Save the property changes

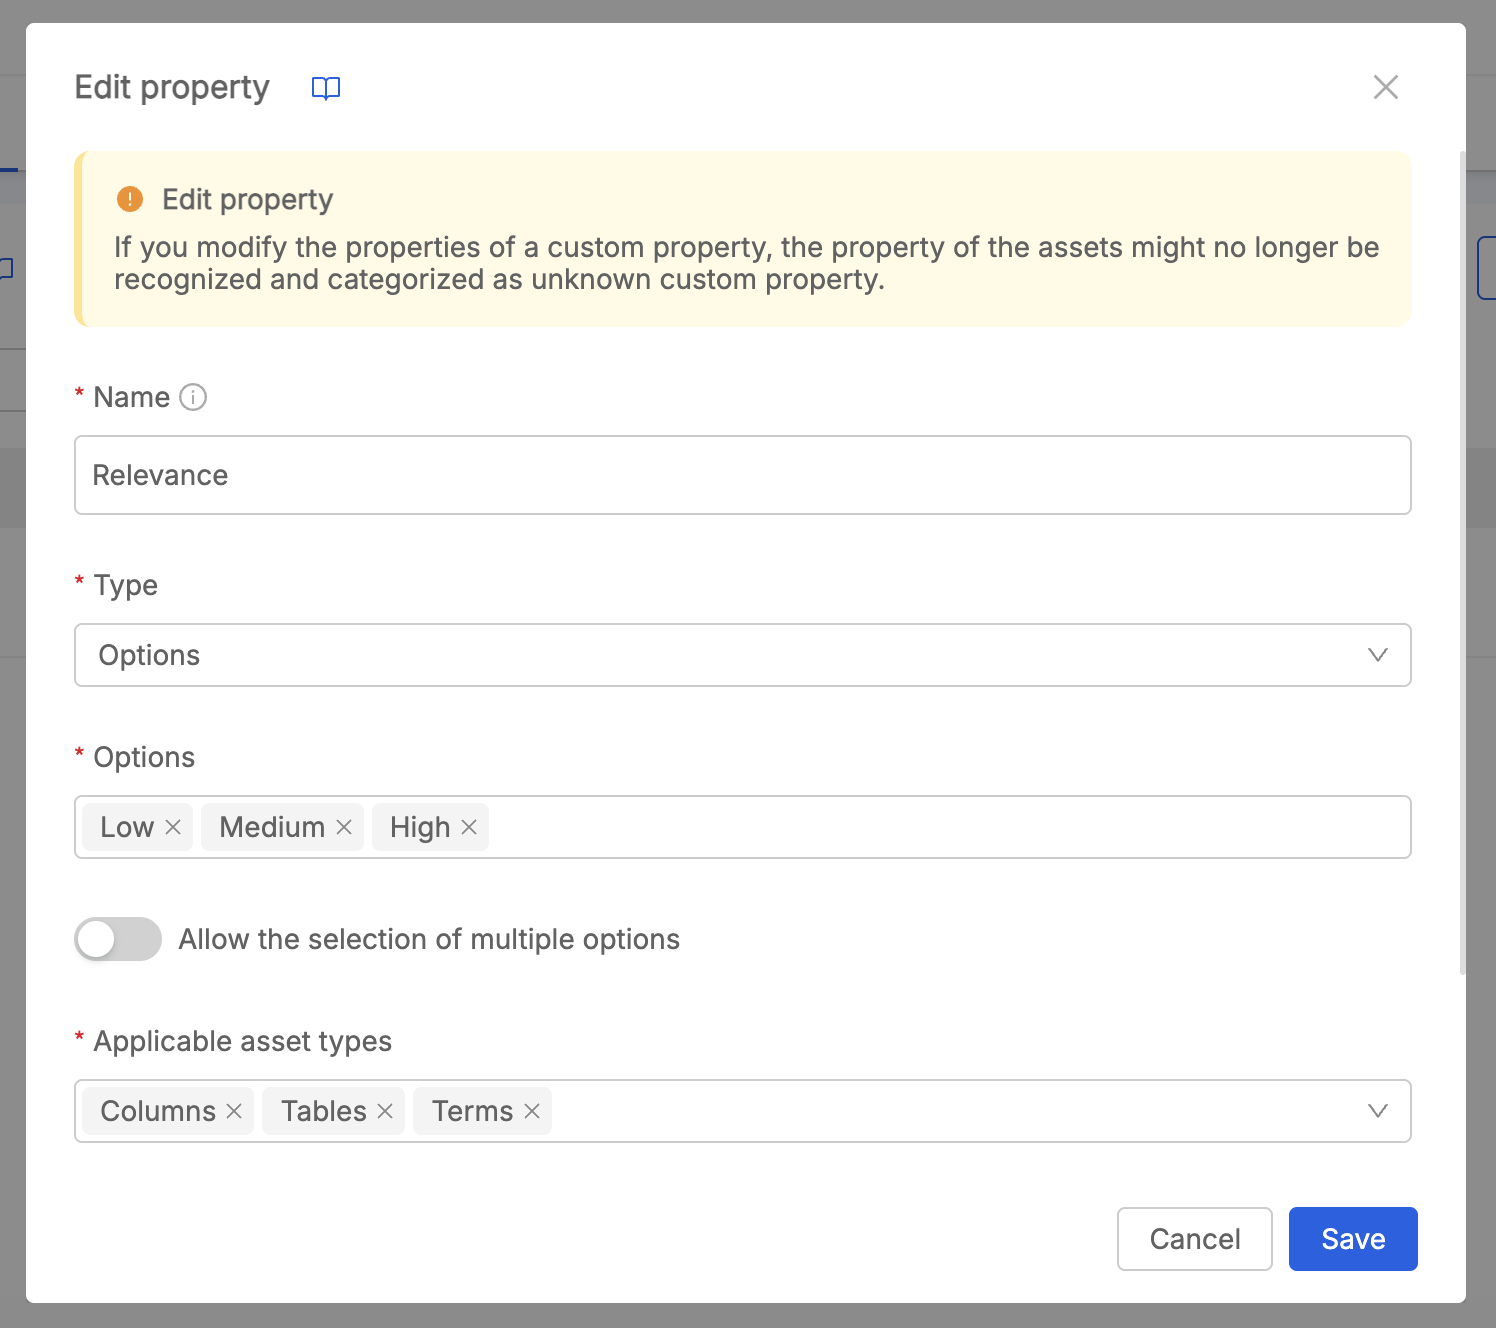point(1353,1239)
